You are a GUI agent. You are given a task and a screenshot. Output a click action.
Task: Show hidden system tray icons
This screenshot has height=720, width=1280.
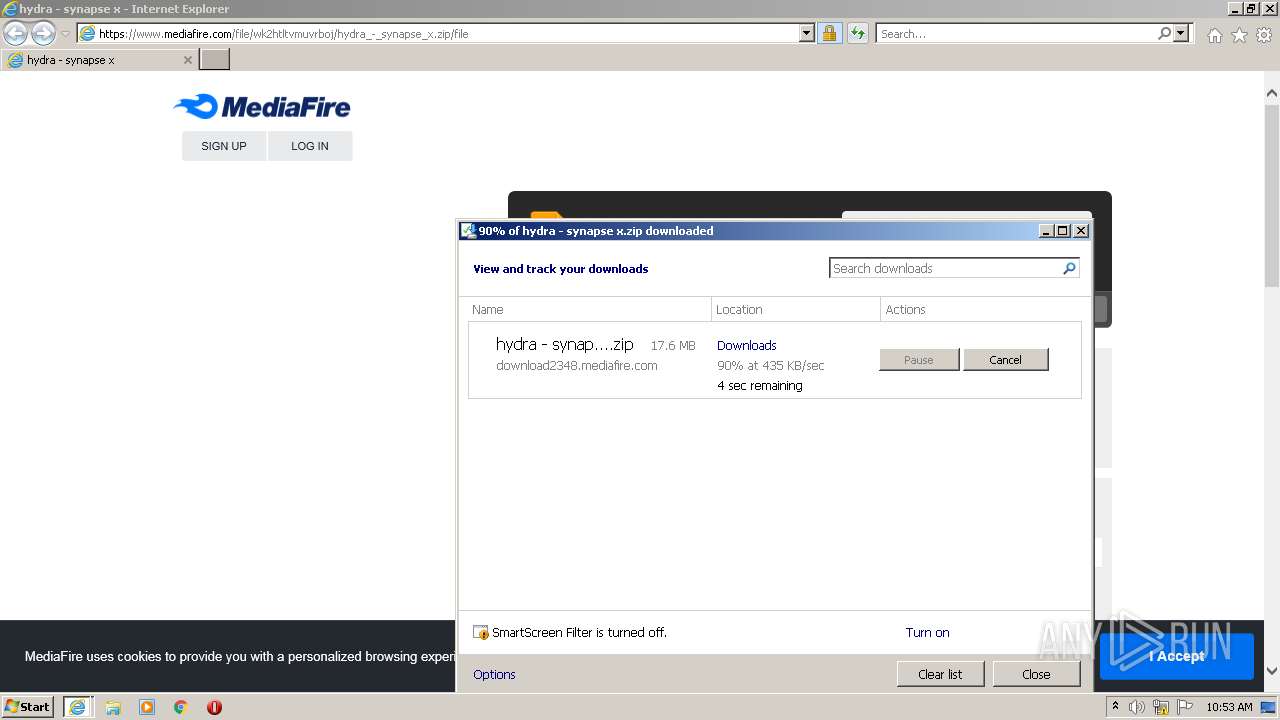(x=1115, y=706)
